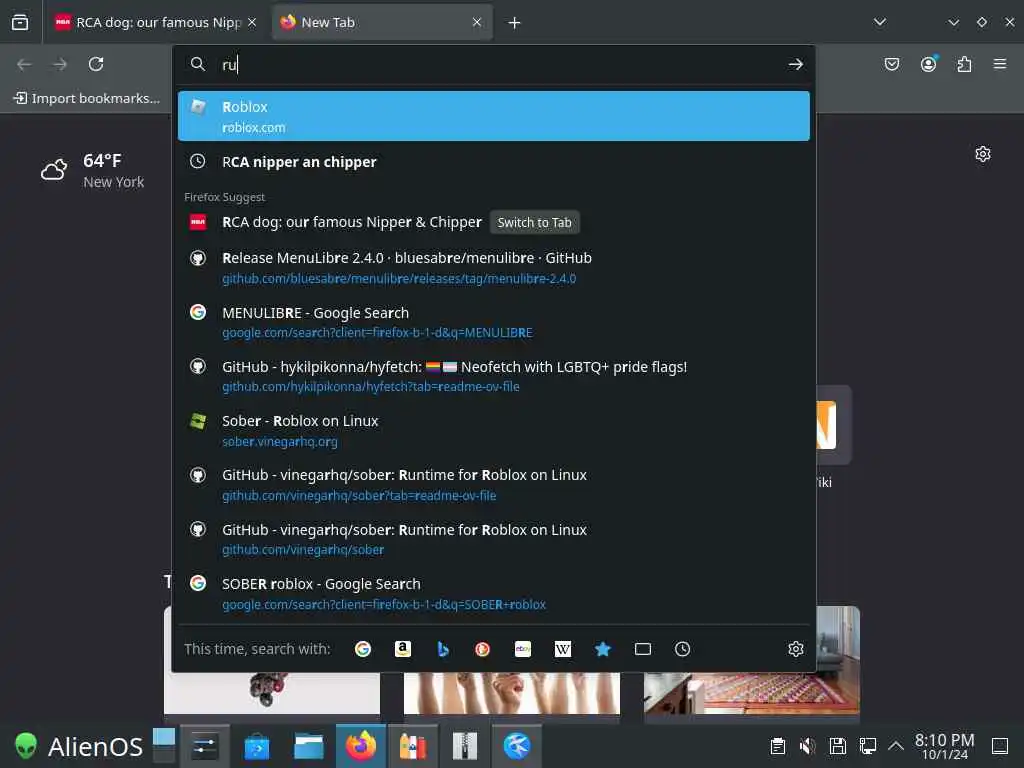Open the archive manager taskbar icon
This screenshot has height=768, width=1024.
pyautogui.click(x=464, y=746)
